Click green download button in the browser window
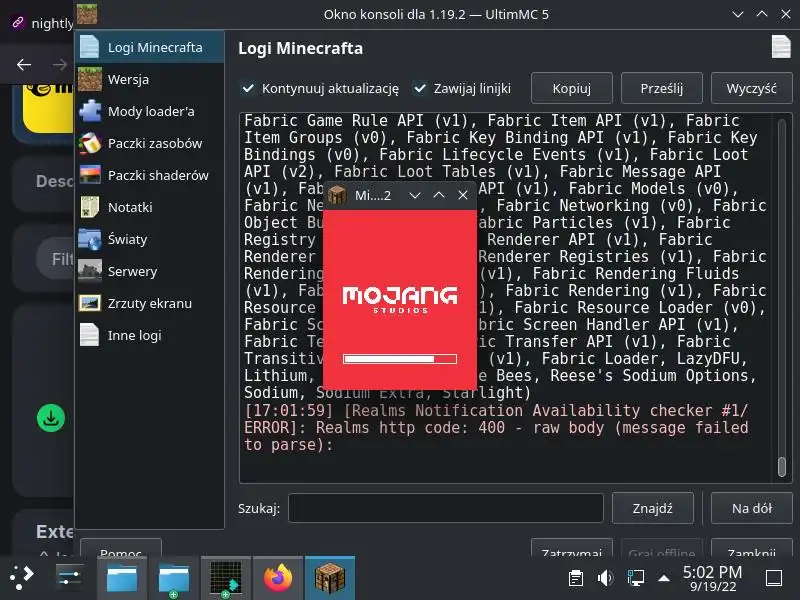The image size is (800, 600). [51, 418]
